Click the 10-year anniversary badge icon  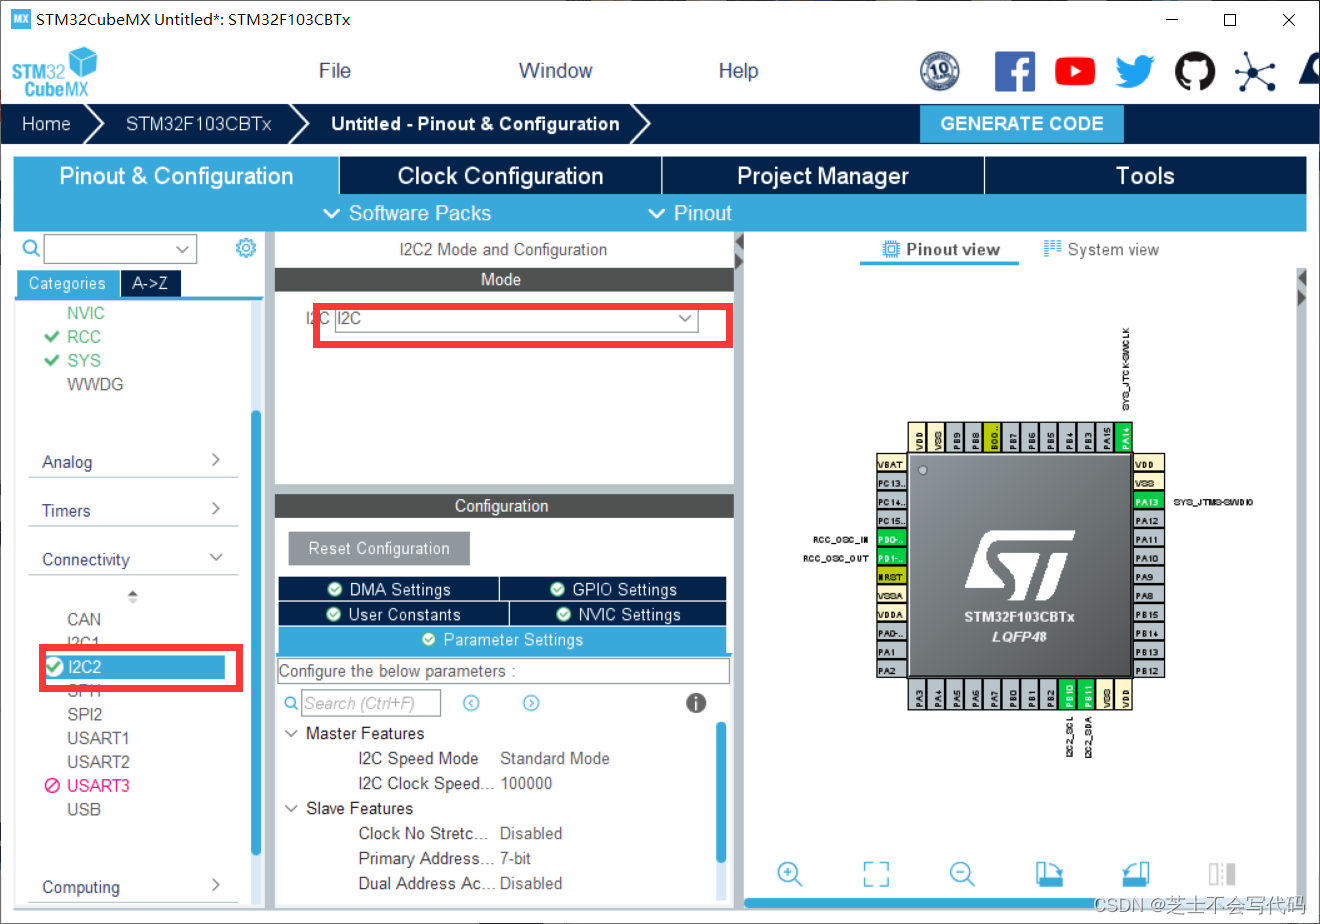(x=939, y=71)
